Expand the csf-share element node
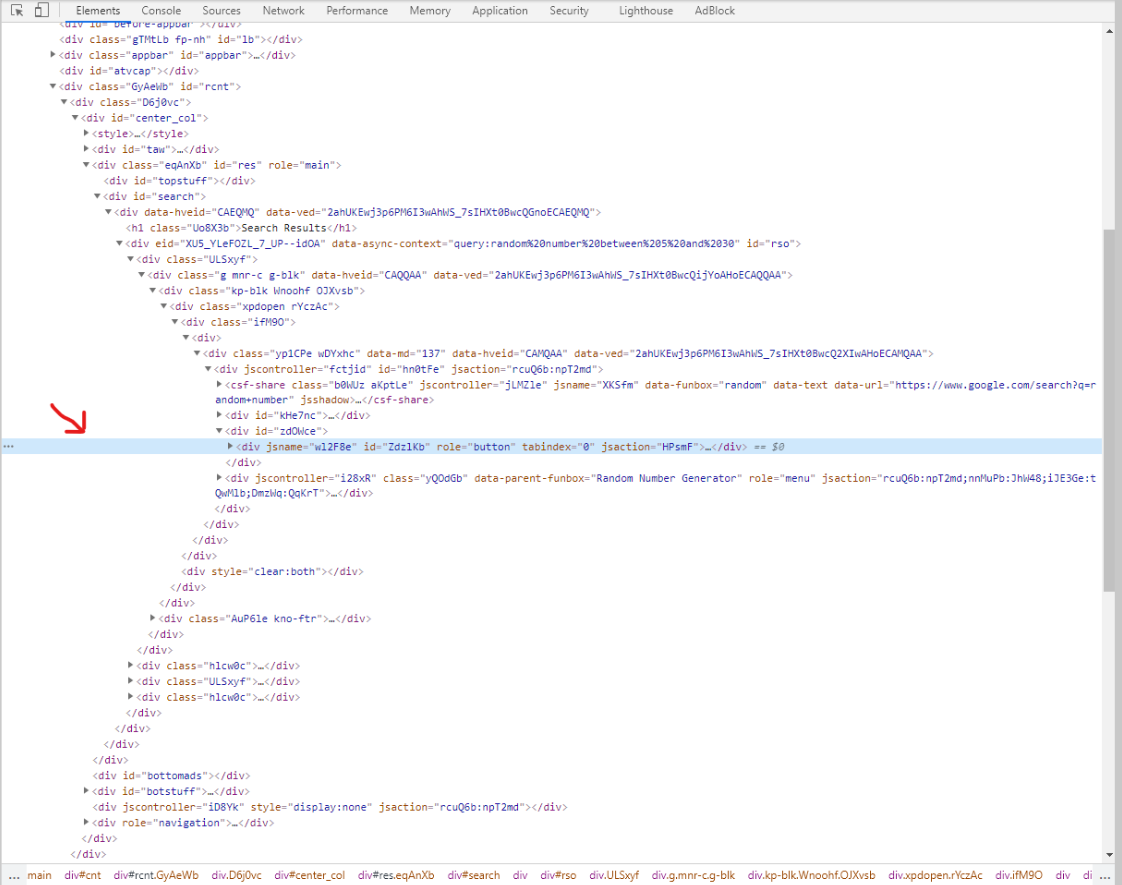1122x885 pixels. tap(219, 384)
